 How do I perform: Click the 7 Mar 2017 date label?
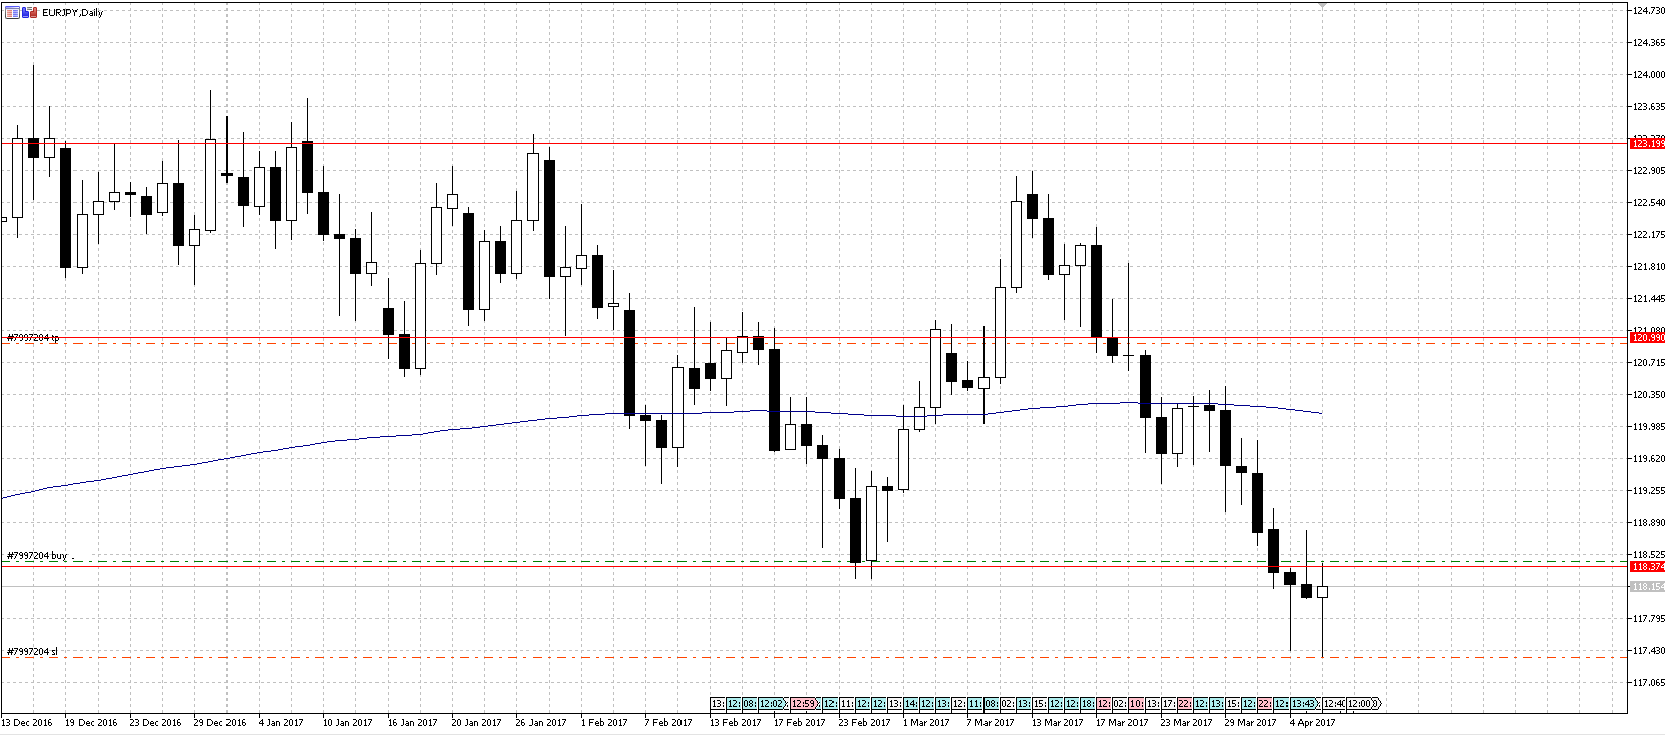[990, 722]
